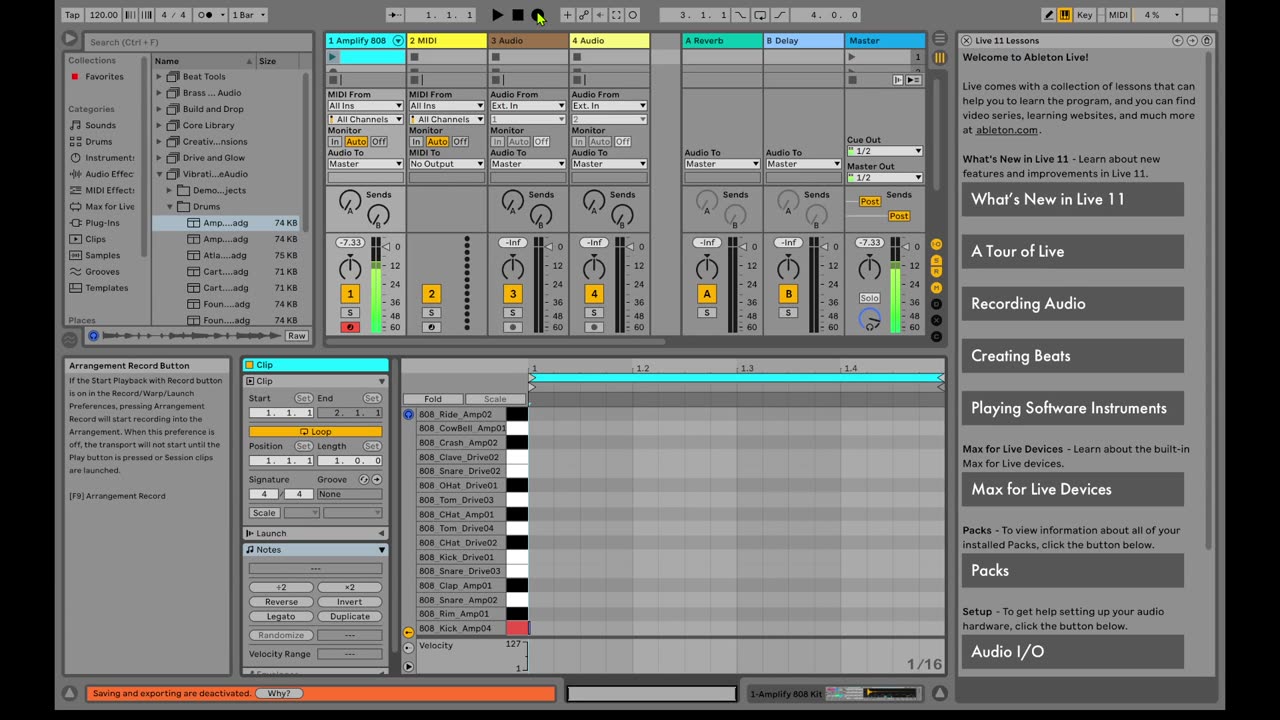Image resolution: width=1280 pixels, height=720 pixels.
Task: Toggle the arrangement Loop switch
Action: coord(761,15)
